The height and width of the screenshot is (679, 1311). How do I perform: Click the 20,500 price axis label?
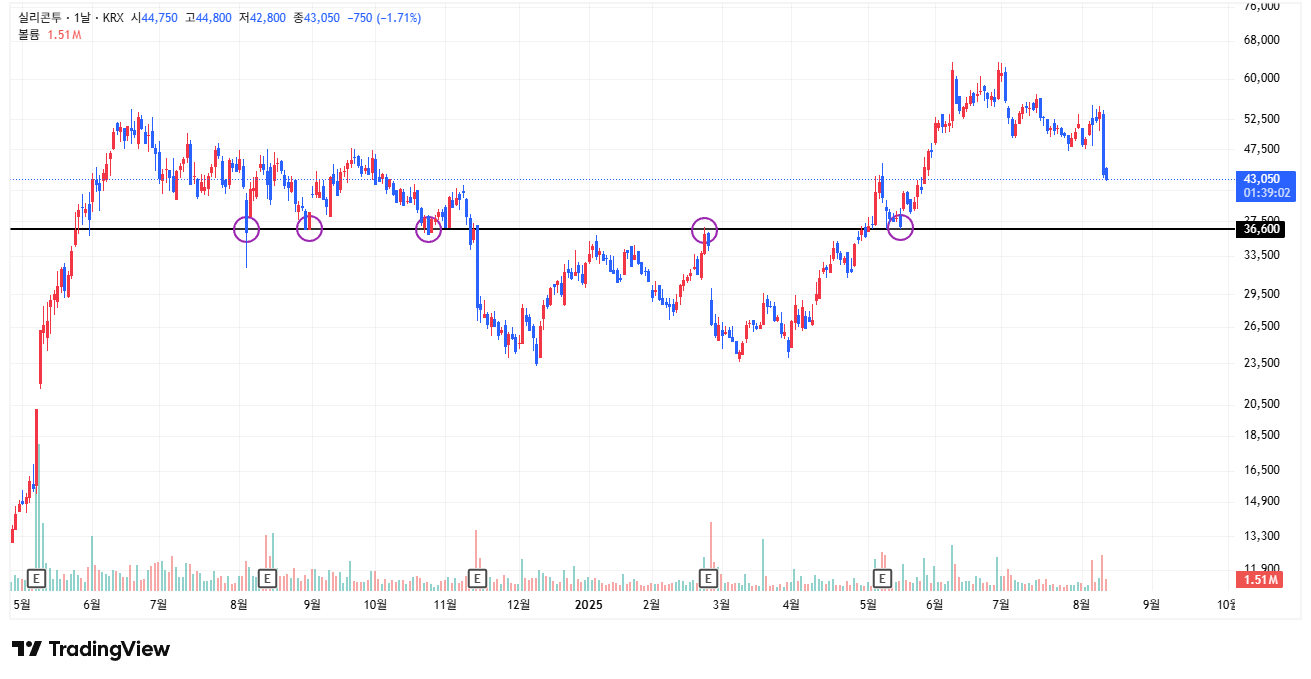1262,404
